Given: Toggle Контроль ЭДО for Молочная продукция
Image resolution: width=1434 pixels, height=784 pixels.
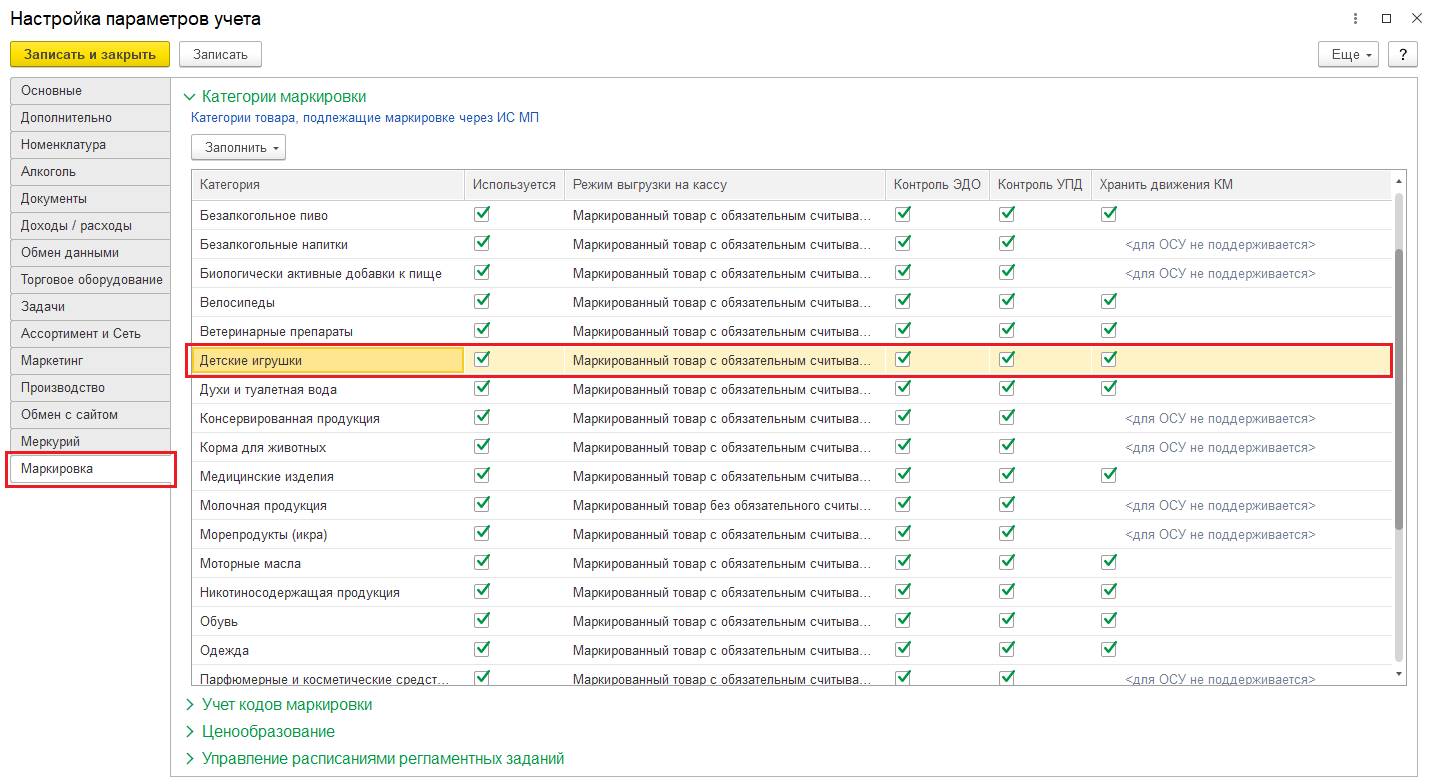Looking at the screenshot, I should [904, 504].
